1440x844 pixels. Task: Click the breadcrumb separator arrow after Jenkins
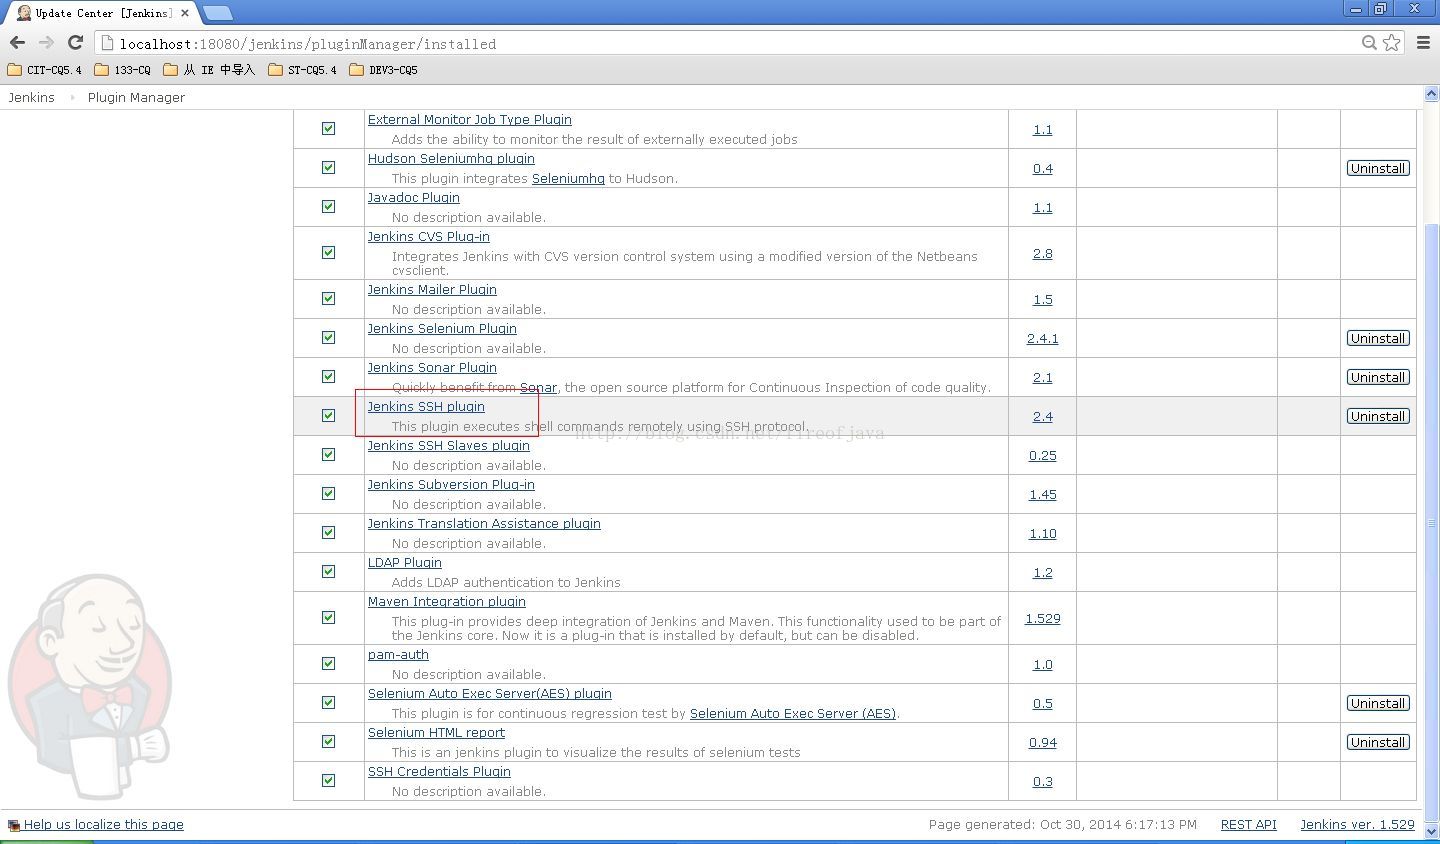click(x=72, y=98)
